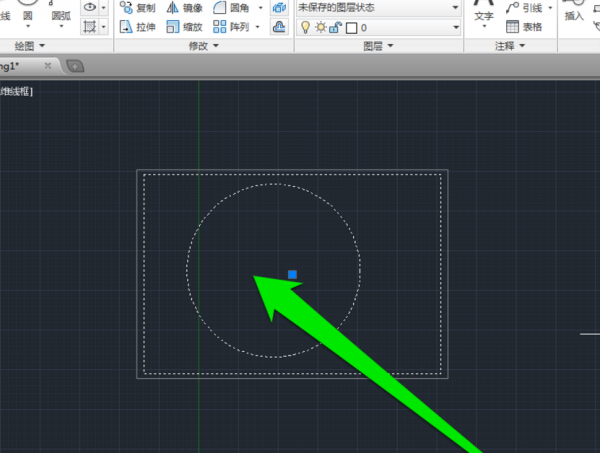Insert a 表格 (Table)
This screenshot has height=453, width=600.
524,27
